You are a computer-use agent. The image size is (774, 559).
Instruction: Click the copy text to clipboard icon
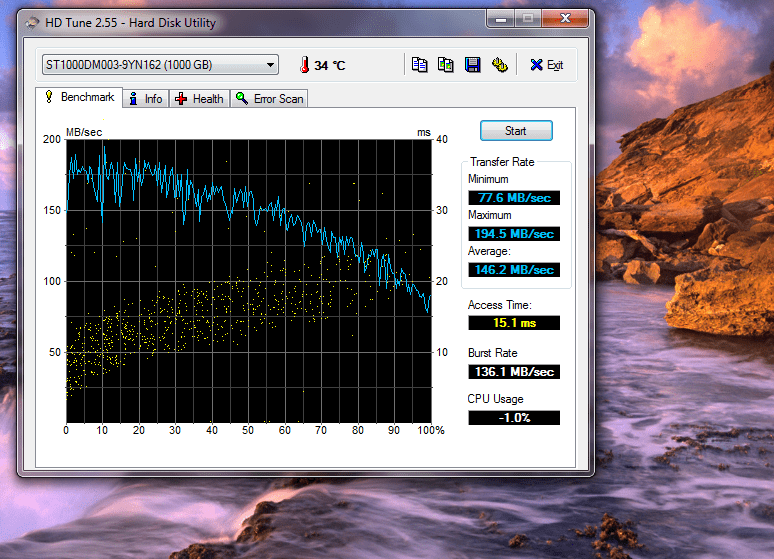coord(420,65)
